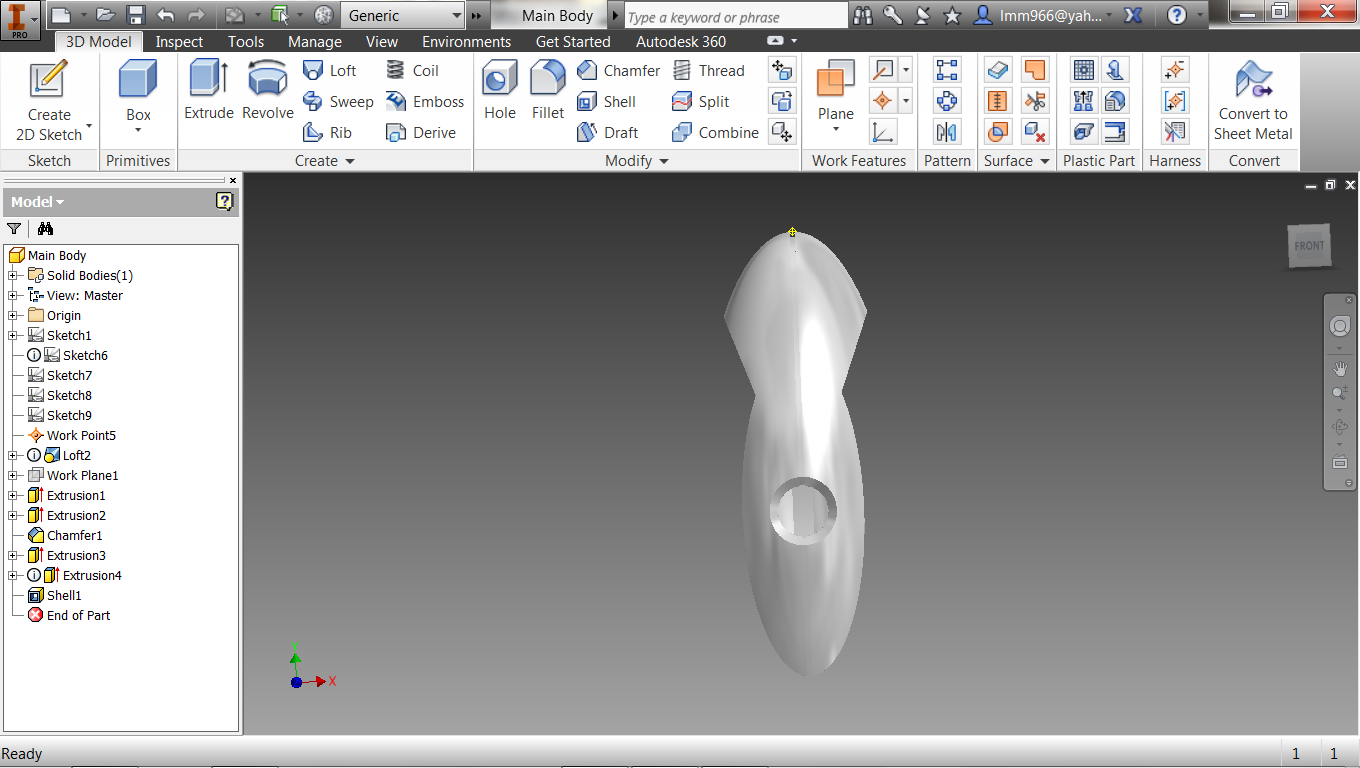Click the browser find binoculars icon
1360x768 pixels.
point(45,229)
